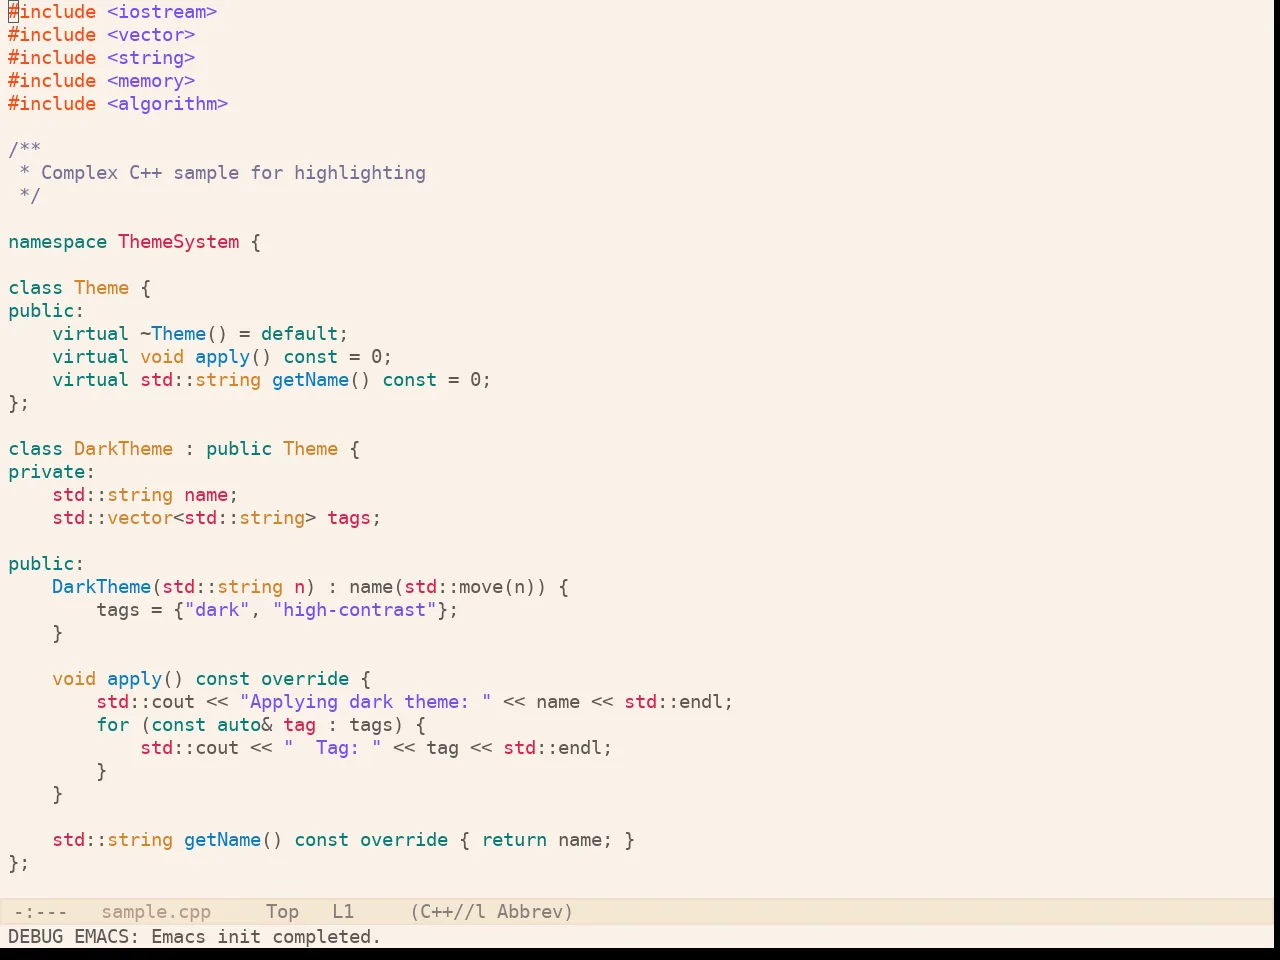Click 'auto&' in the for loop

point(244,725)
